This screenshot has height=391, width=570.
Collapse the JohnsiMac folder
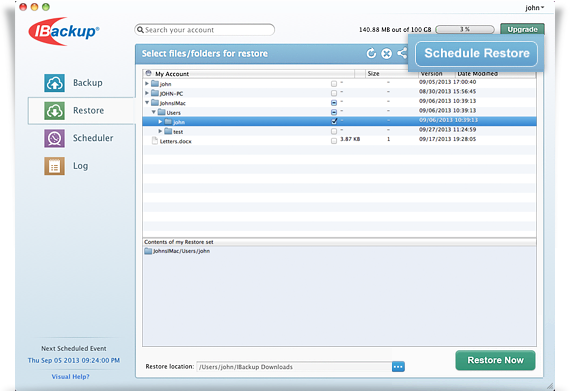(x=147, y=102)
